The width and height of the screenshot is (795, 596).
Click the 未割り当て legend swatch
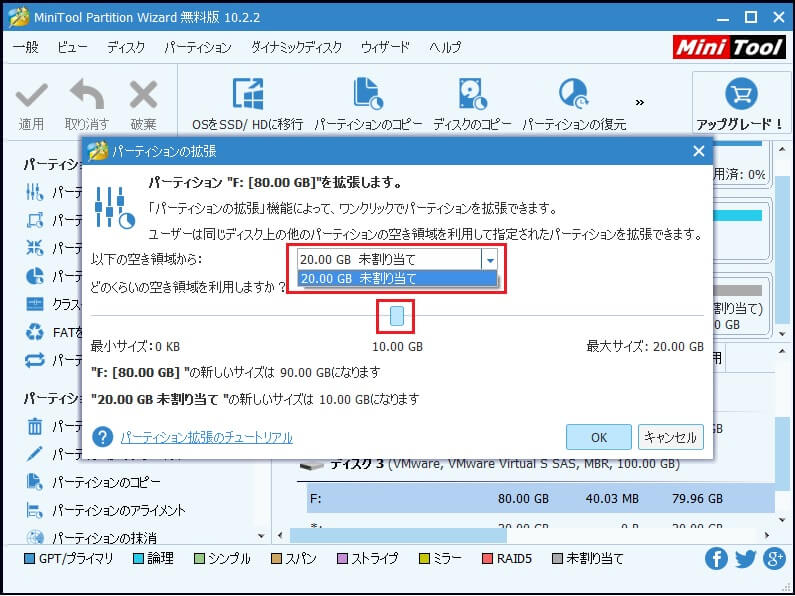pyautogui.click(x=557, y=558)
